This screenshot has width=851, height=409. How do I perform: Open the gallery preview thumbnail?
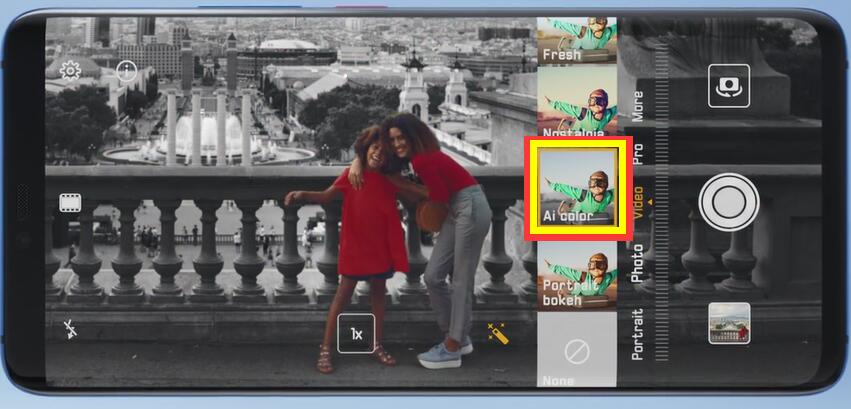729,323
